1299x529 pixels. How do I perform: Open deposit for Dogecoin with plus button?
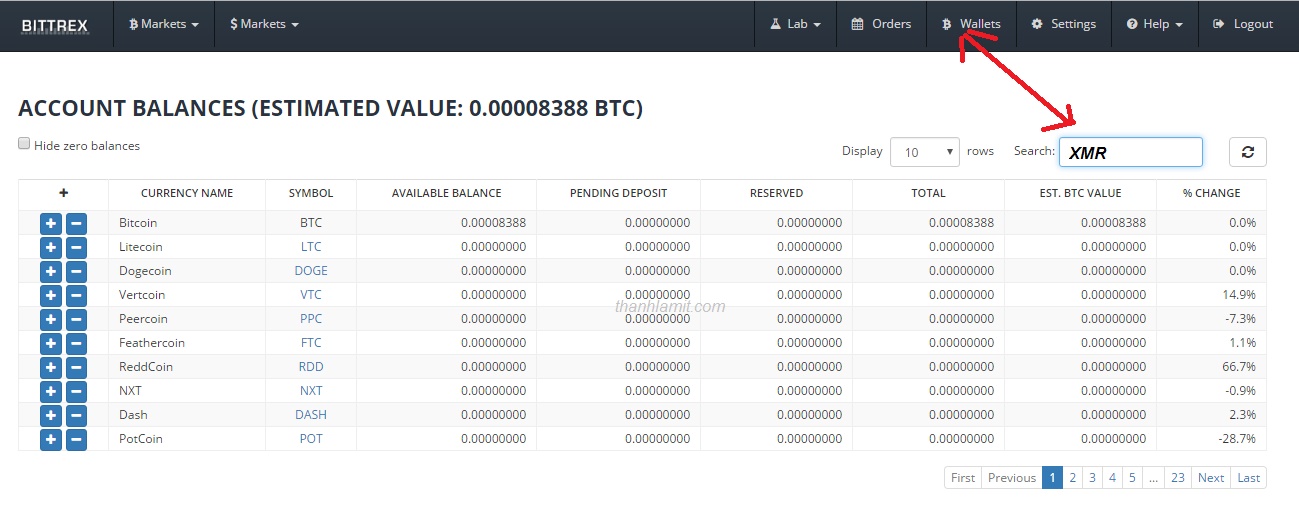click(51, 271)
